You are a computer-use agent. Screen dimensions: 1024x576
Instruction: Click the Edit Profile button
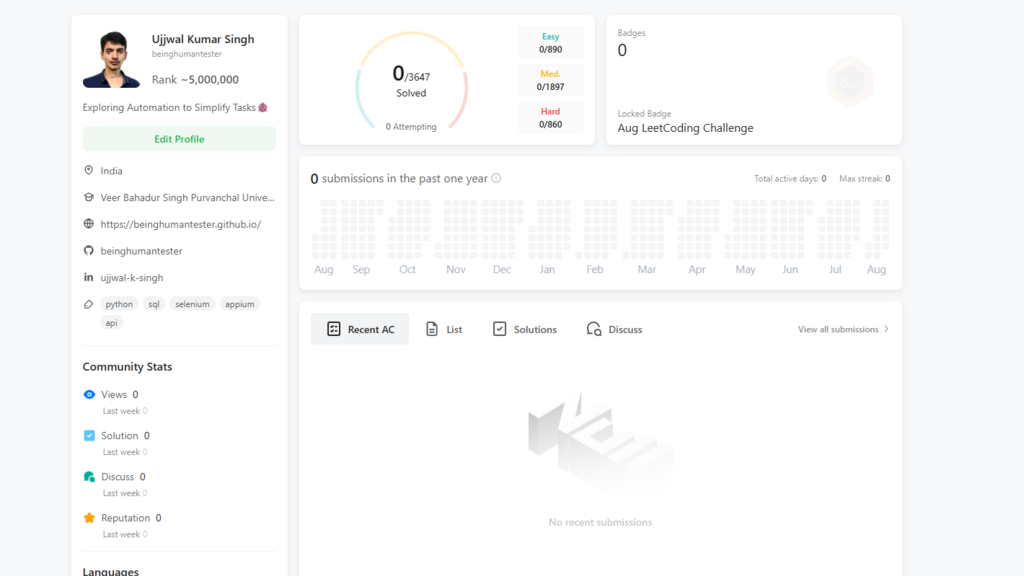pos(179,139)
